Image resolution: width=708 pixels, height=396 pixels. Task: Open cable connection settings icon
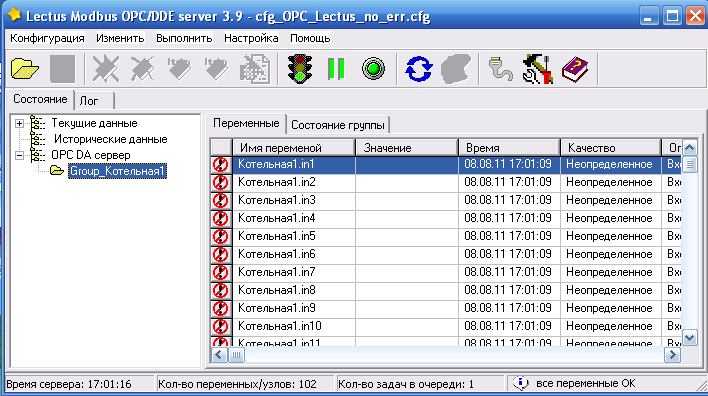[x=500, y=69]
